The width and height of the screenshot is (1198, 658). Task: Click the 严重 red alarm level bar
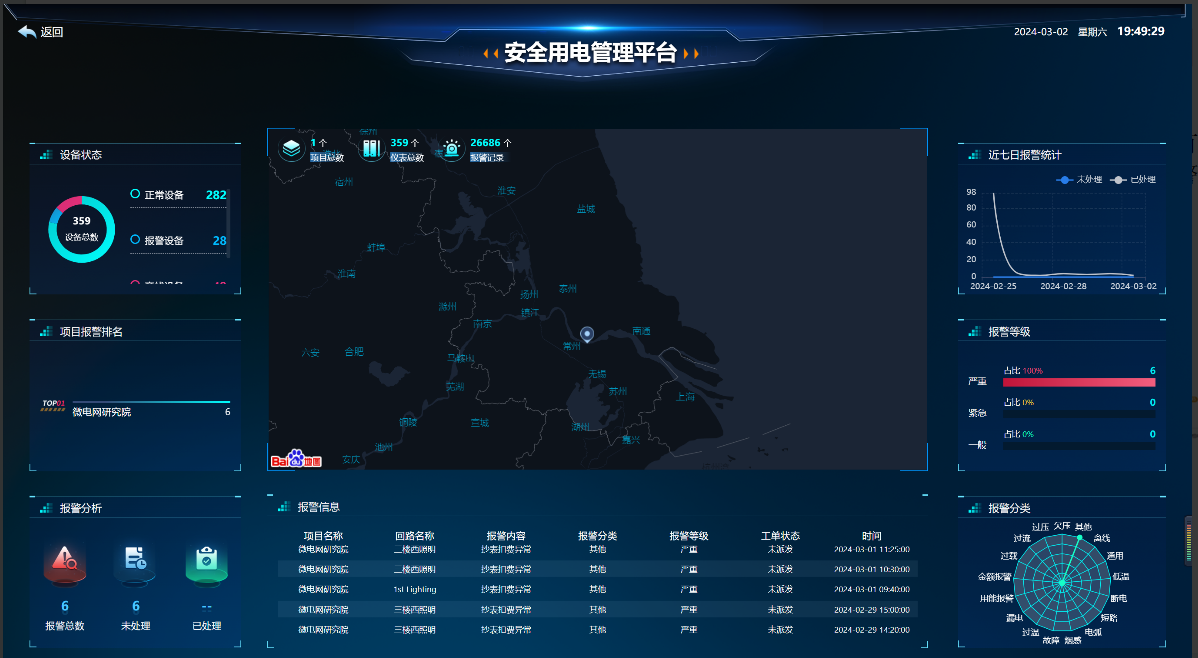tap(1078, 382)
